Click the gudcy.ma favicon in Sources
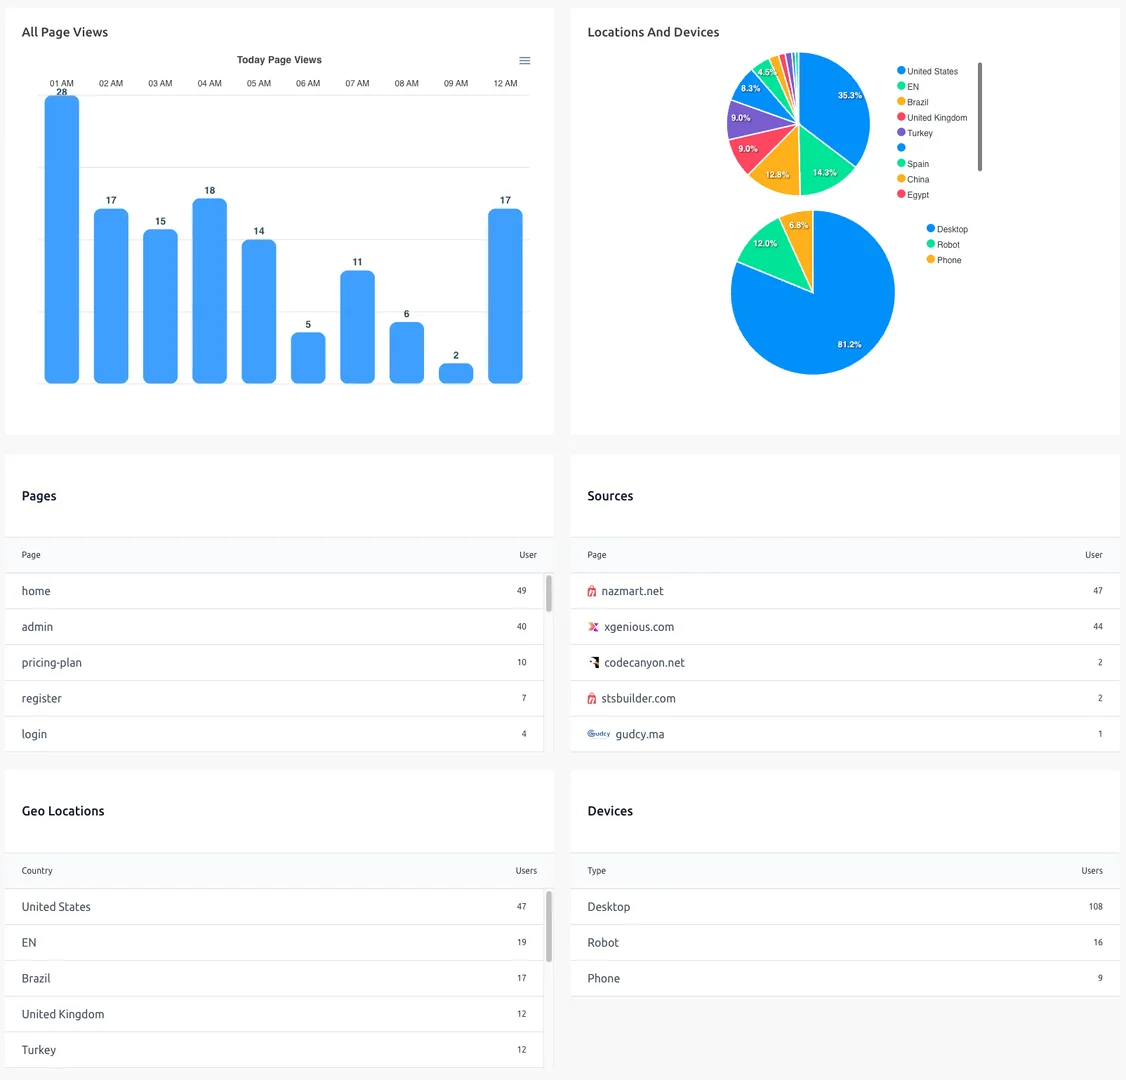Viewport: 1126px width, 1080px height. tap(597, 734)
